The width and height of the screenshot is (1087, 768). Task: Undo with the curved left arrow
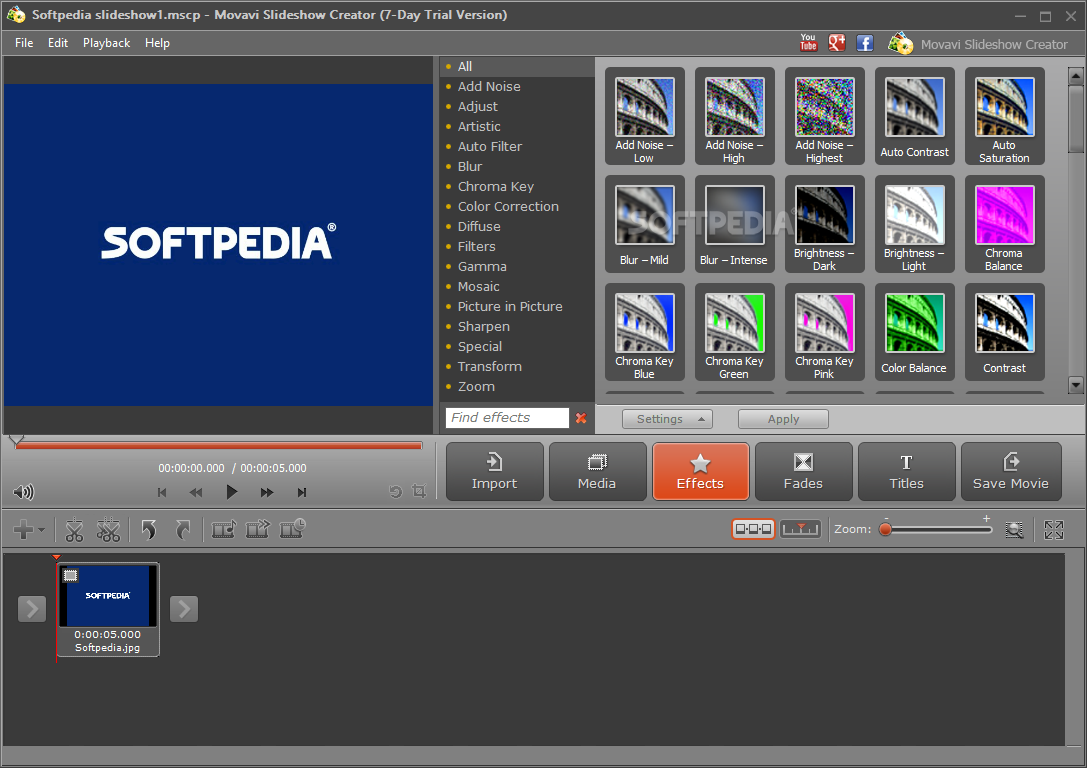pos(148,530)
